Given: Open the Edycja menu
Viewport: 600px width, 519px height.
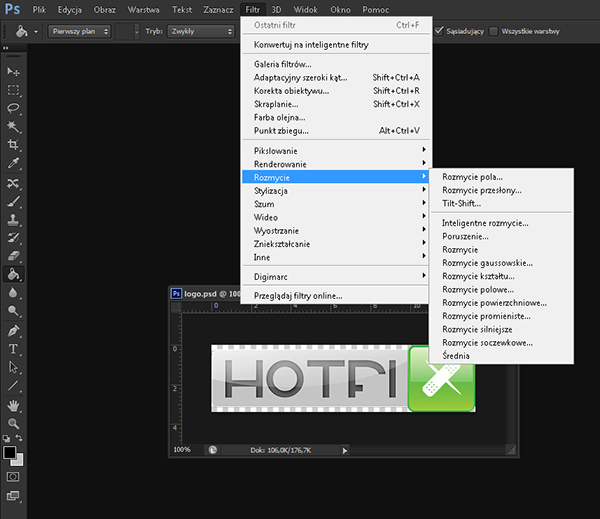Looking at the screenshot, I should (x=70, y=10).
